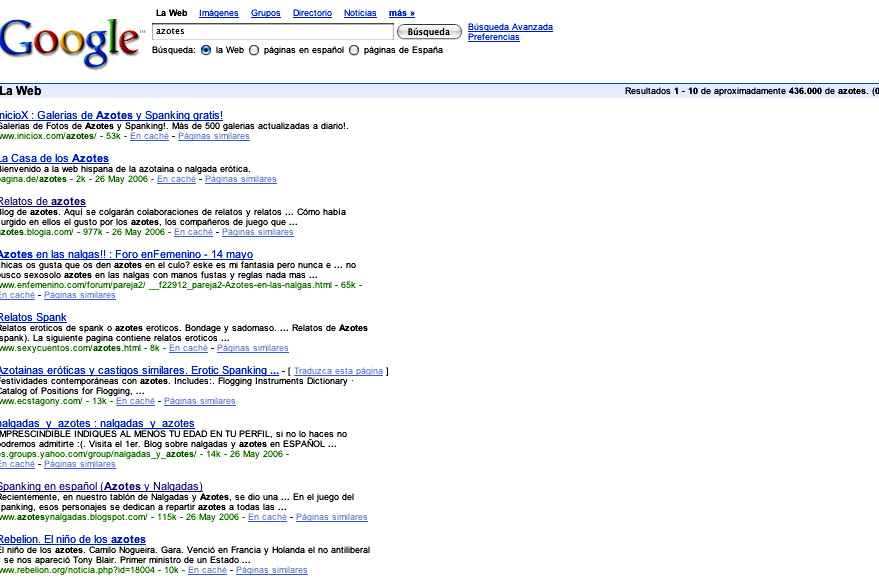Open Preferencias link
Image resolution: width=879 pixels, height=581 pixels.
tap(493, 37)
